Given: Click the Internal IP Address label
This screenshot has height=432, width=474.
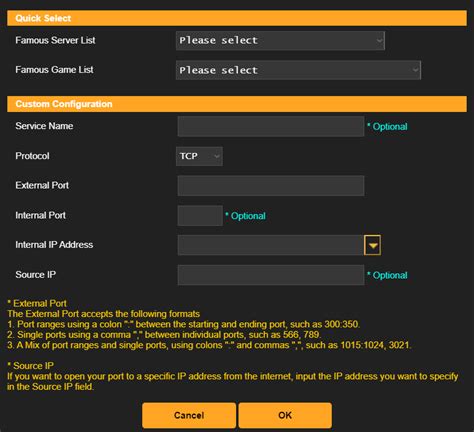Looking at the screenshot, I should (54, 245).
